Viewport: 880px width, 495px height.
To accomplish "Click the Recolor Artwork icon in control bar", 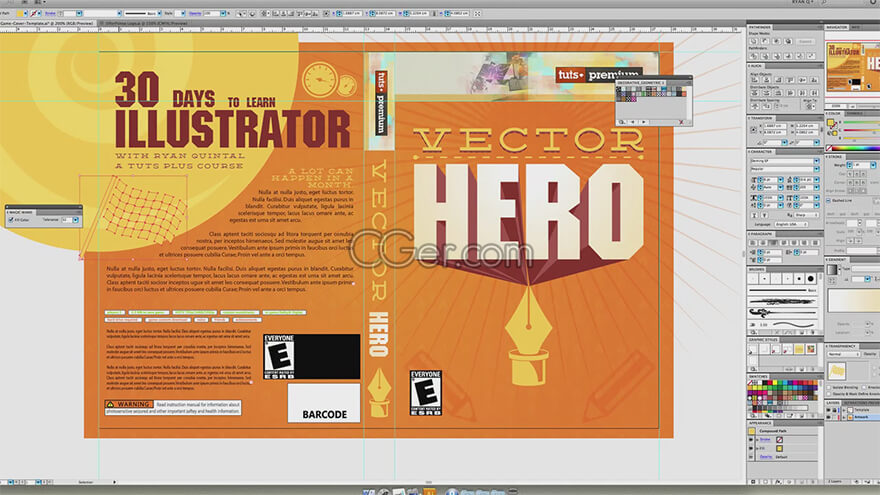I will [253, 13].
